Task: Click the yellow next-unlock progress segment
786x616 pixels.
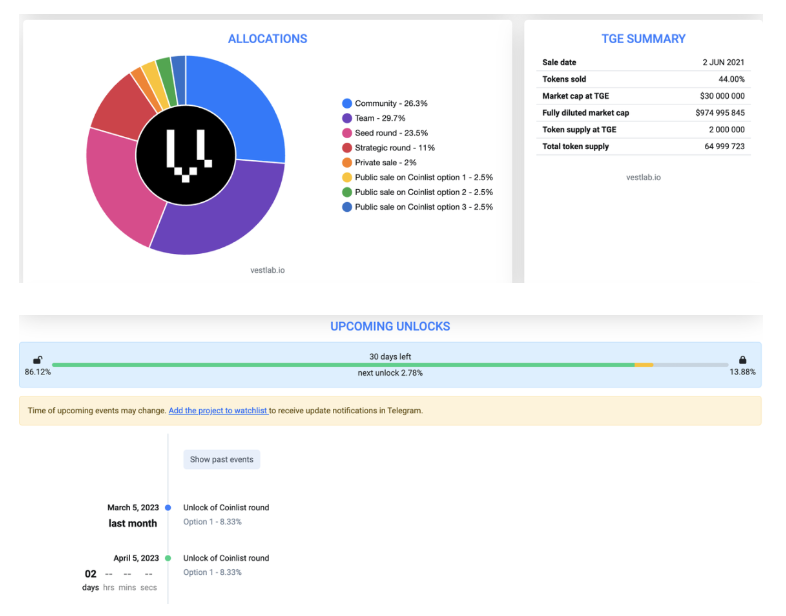Action: tap(644, 365)
